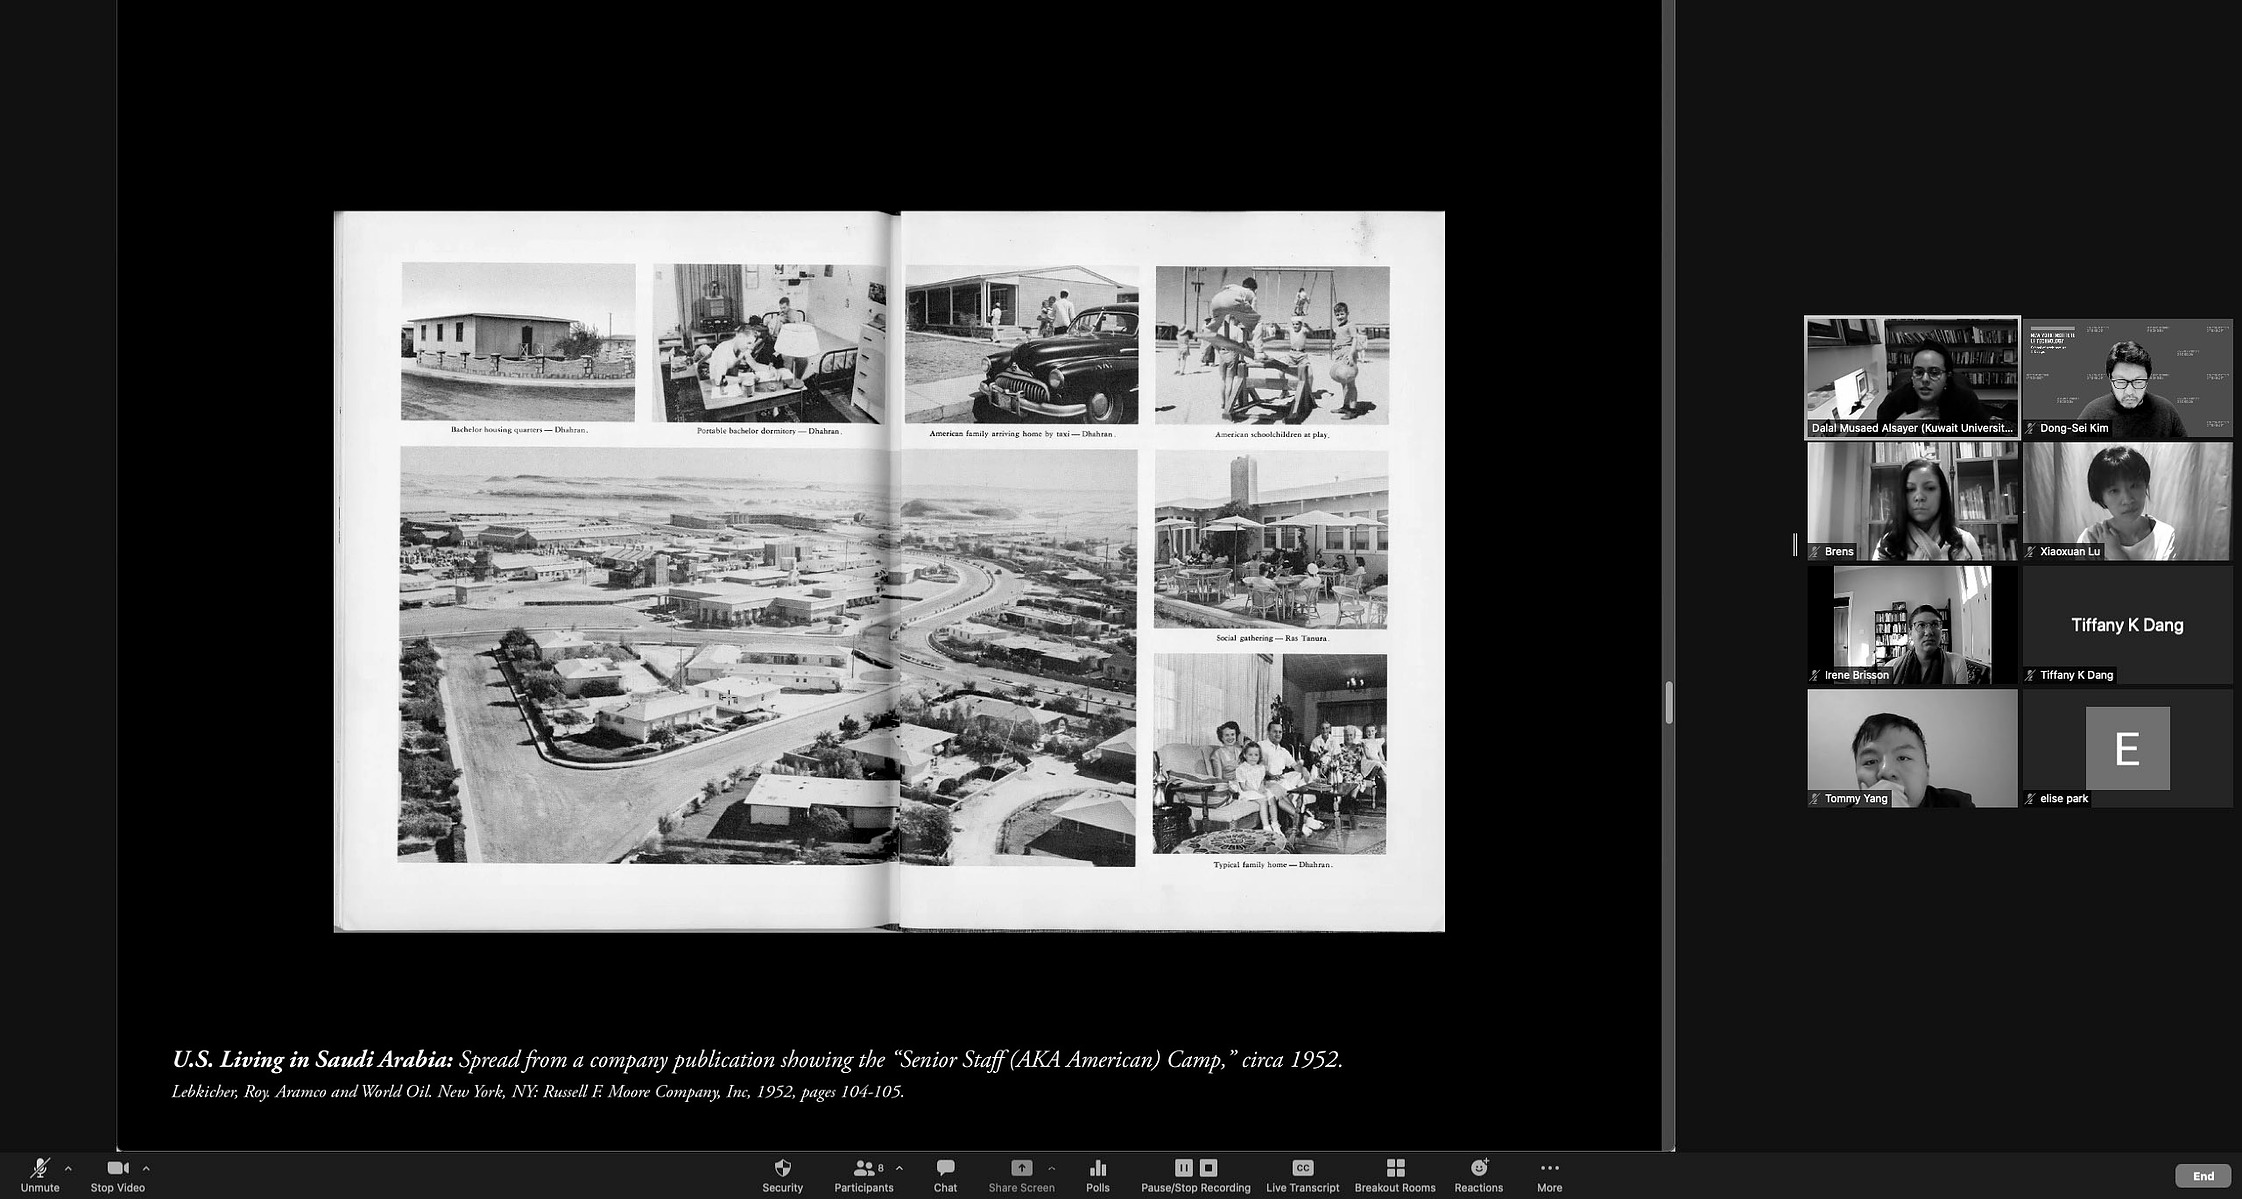Click the End meeting button
2242x1199 pixels.
click(x=2203, y=1176)
